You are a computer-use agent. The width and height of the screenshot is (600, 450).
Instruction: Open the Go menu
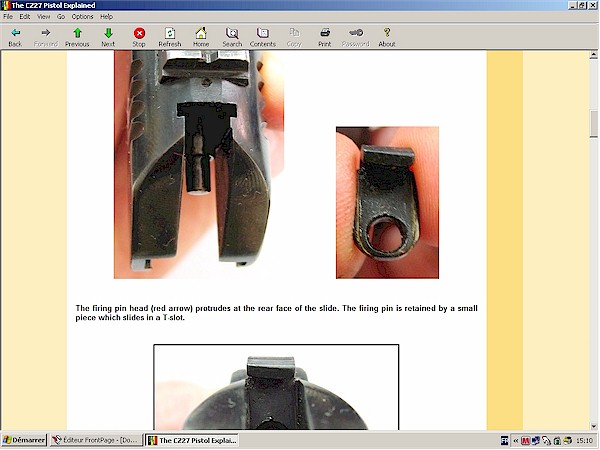point(61,16)
